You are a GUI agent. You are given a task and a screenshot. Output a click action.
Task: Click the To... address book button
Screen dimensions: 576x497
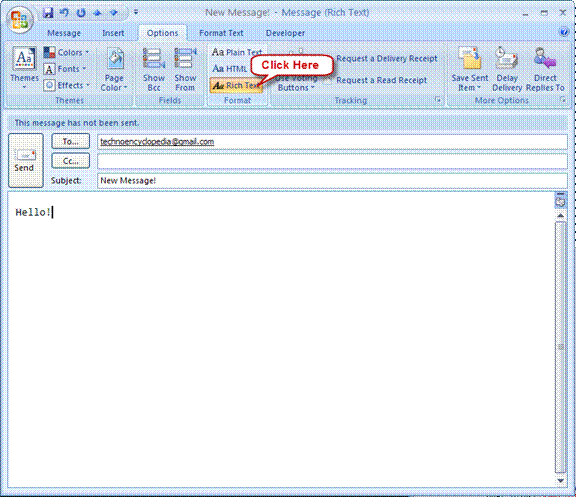tap(71, 141)
